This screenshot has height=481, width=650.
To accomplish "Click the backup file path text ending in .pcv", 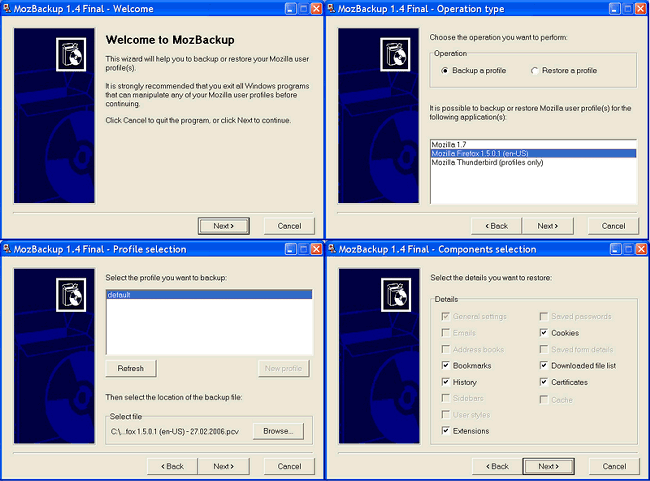I will (x=175, y=432).
